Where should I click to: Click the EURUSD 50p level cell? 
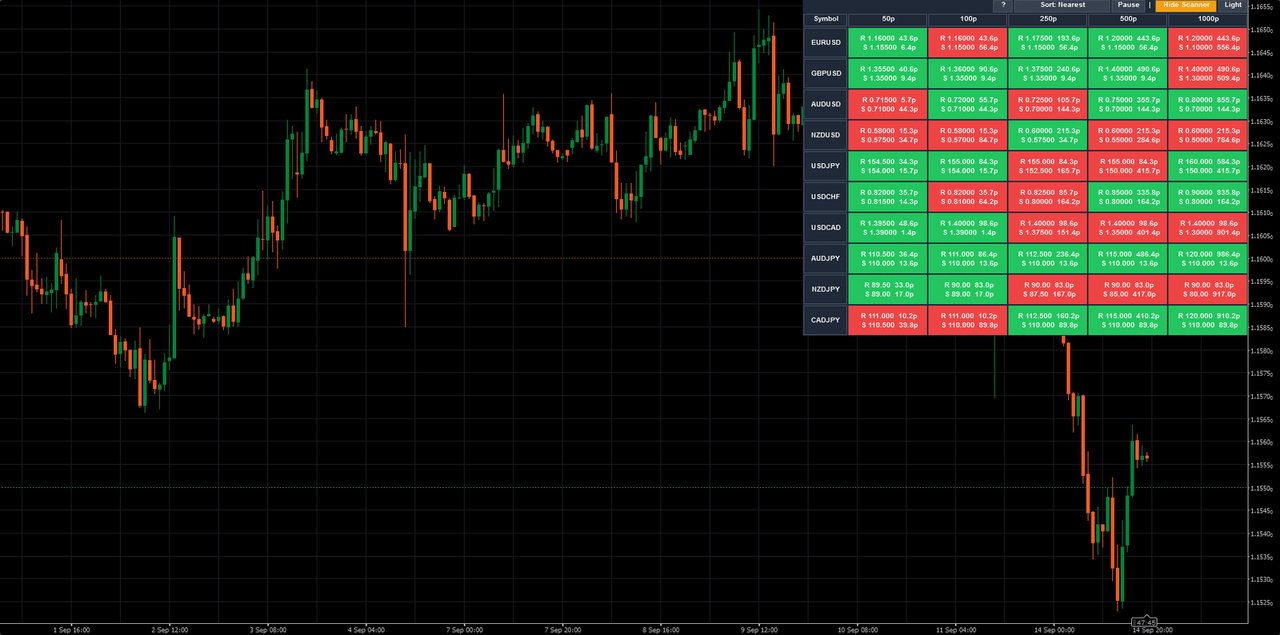pyautogui.click(x=888, y=42)
